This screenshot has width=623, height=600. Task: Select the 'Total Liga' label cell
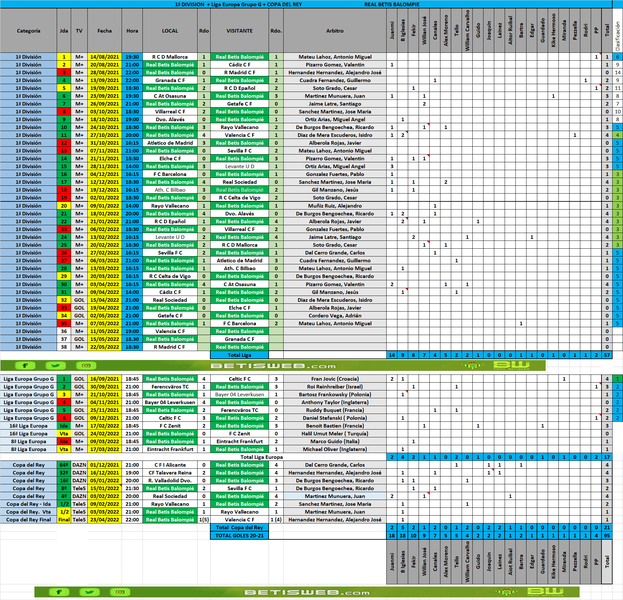click(x=240, y=355)
